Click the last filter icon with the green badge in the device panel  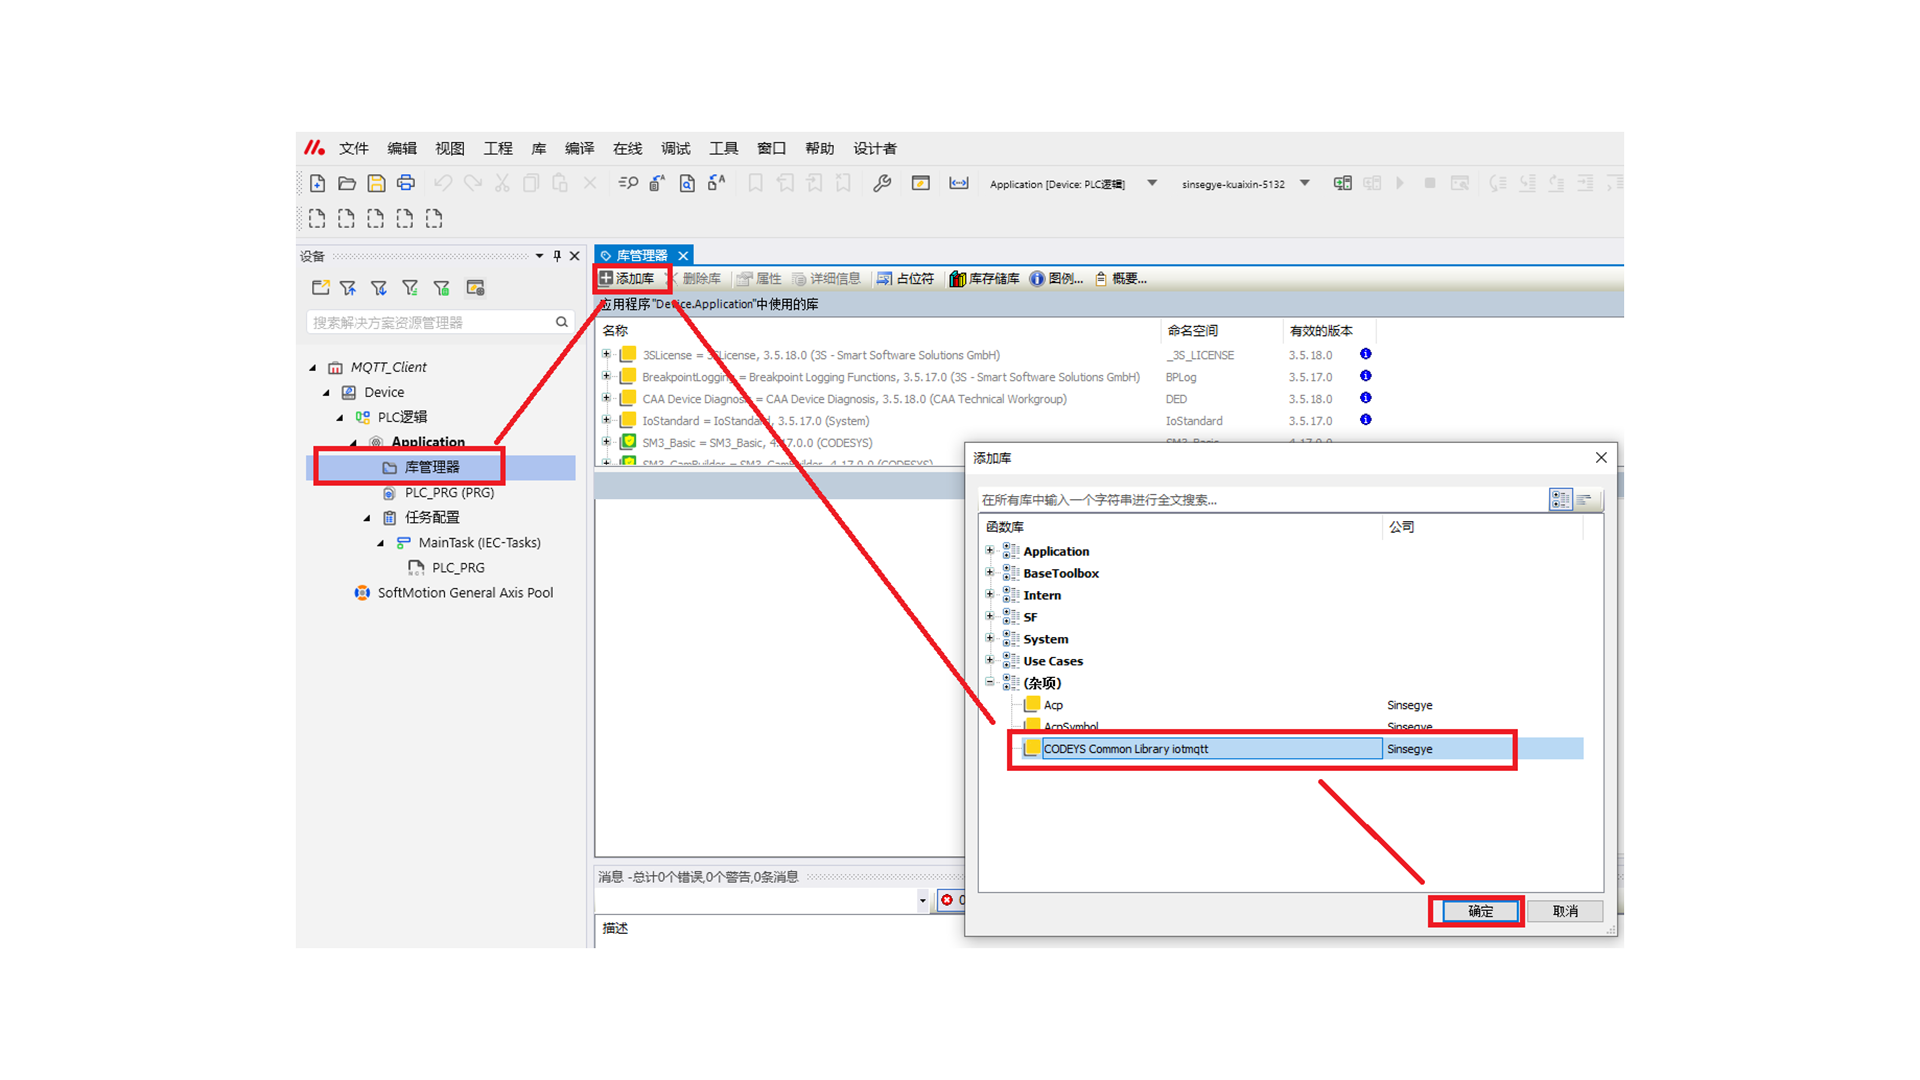tap(441, 288)
